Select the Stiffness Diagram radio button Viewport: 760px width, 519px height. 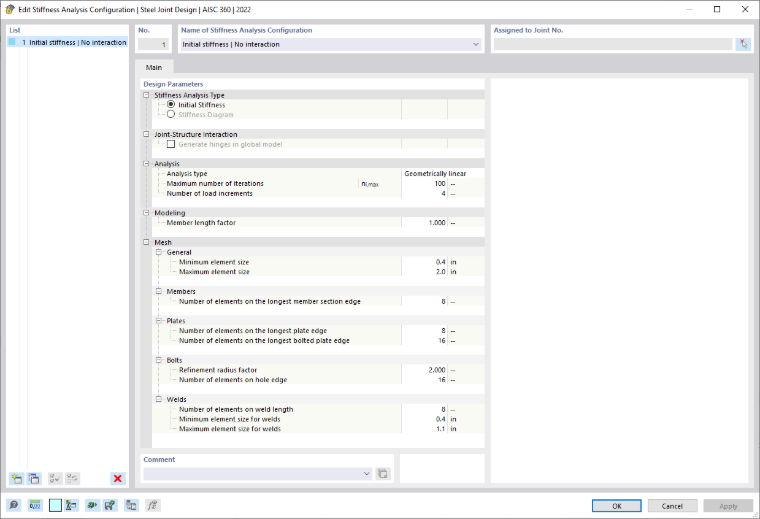point(171,114)
